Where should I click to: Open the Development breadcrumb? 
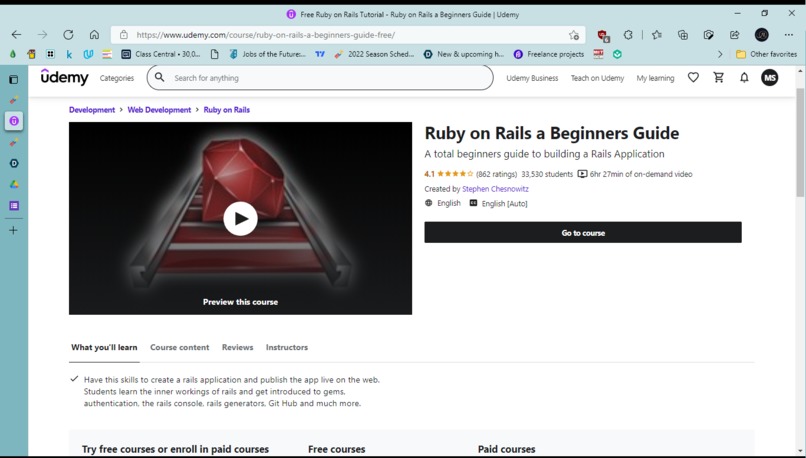[x=92, y=110]
